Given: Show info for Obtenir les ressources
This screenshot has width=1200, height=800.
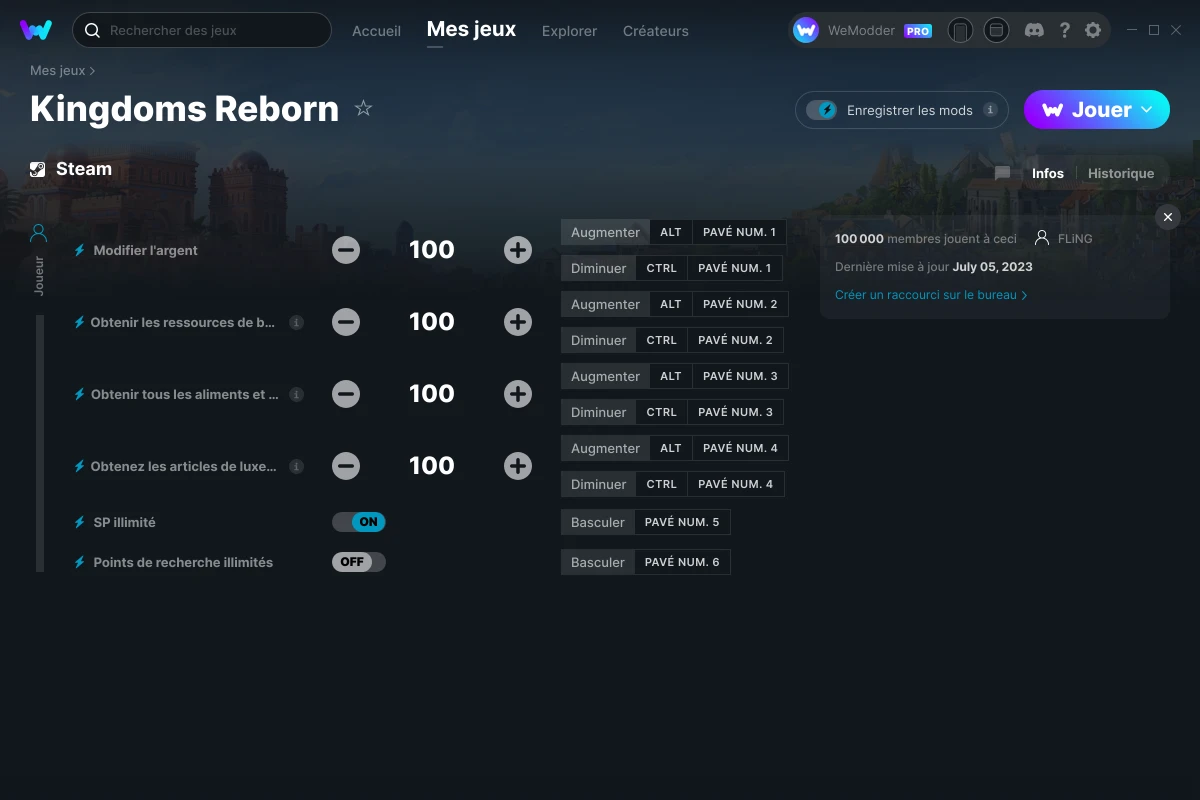Looking at the screenshot, I should (296, 323).
